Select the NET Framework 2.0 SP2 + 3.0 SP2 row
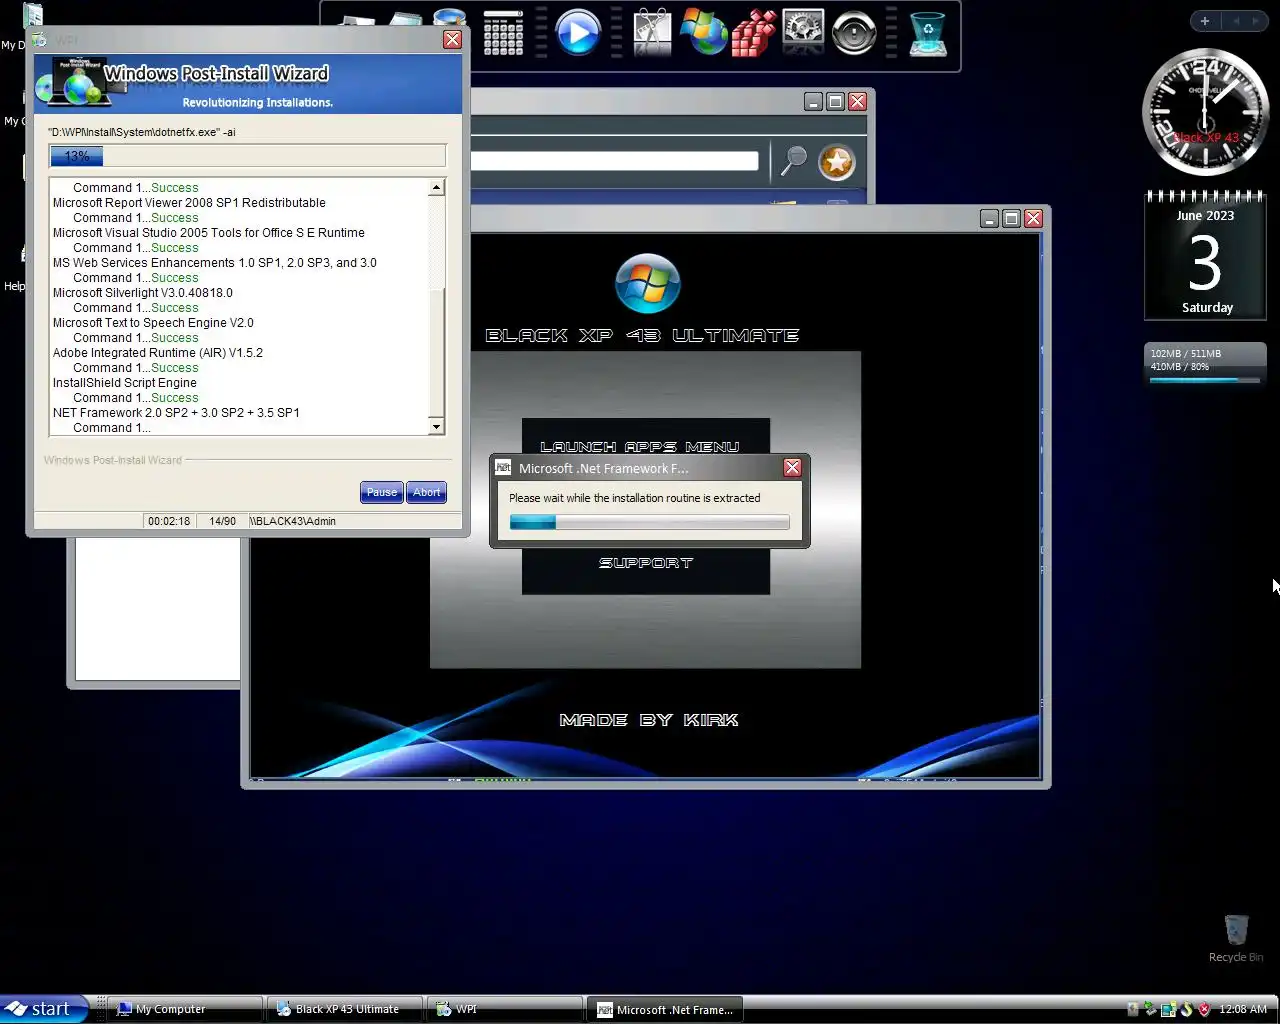The image size is (1280, 1024). click(176, 412)
